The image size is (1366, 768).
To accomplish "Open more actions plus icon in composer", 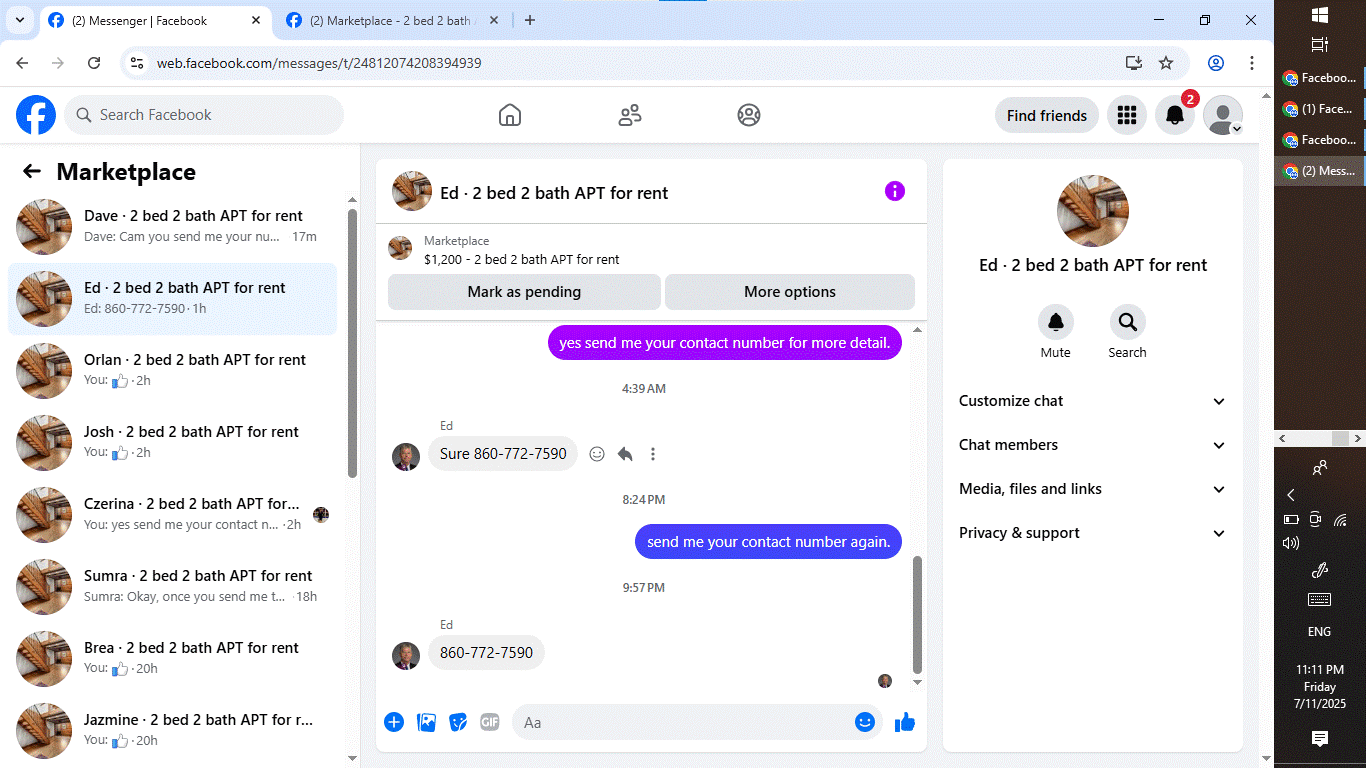I will pos(394,722).
